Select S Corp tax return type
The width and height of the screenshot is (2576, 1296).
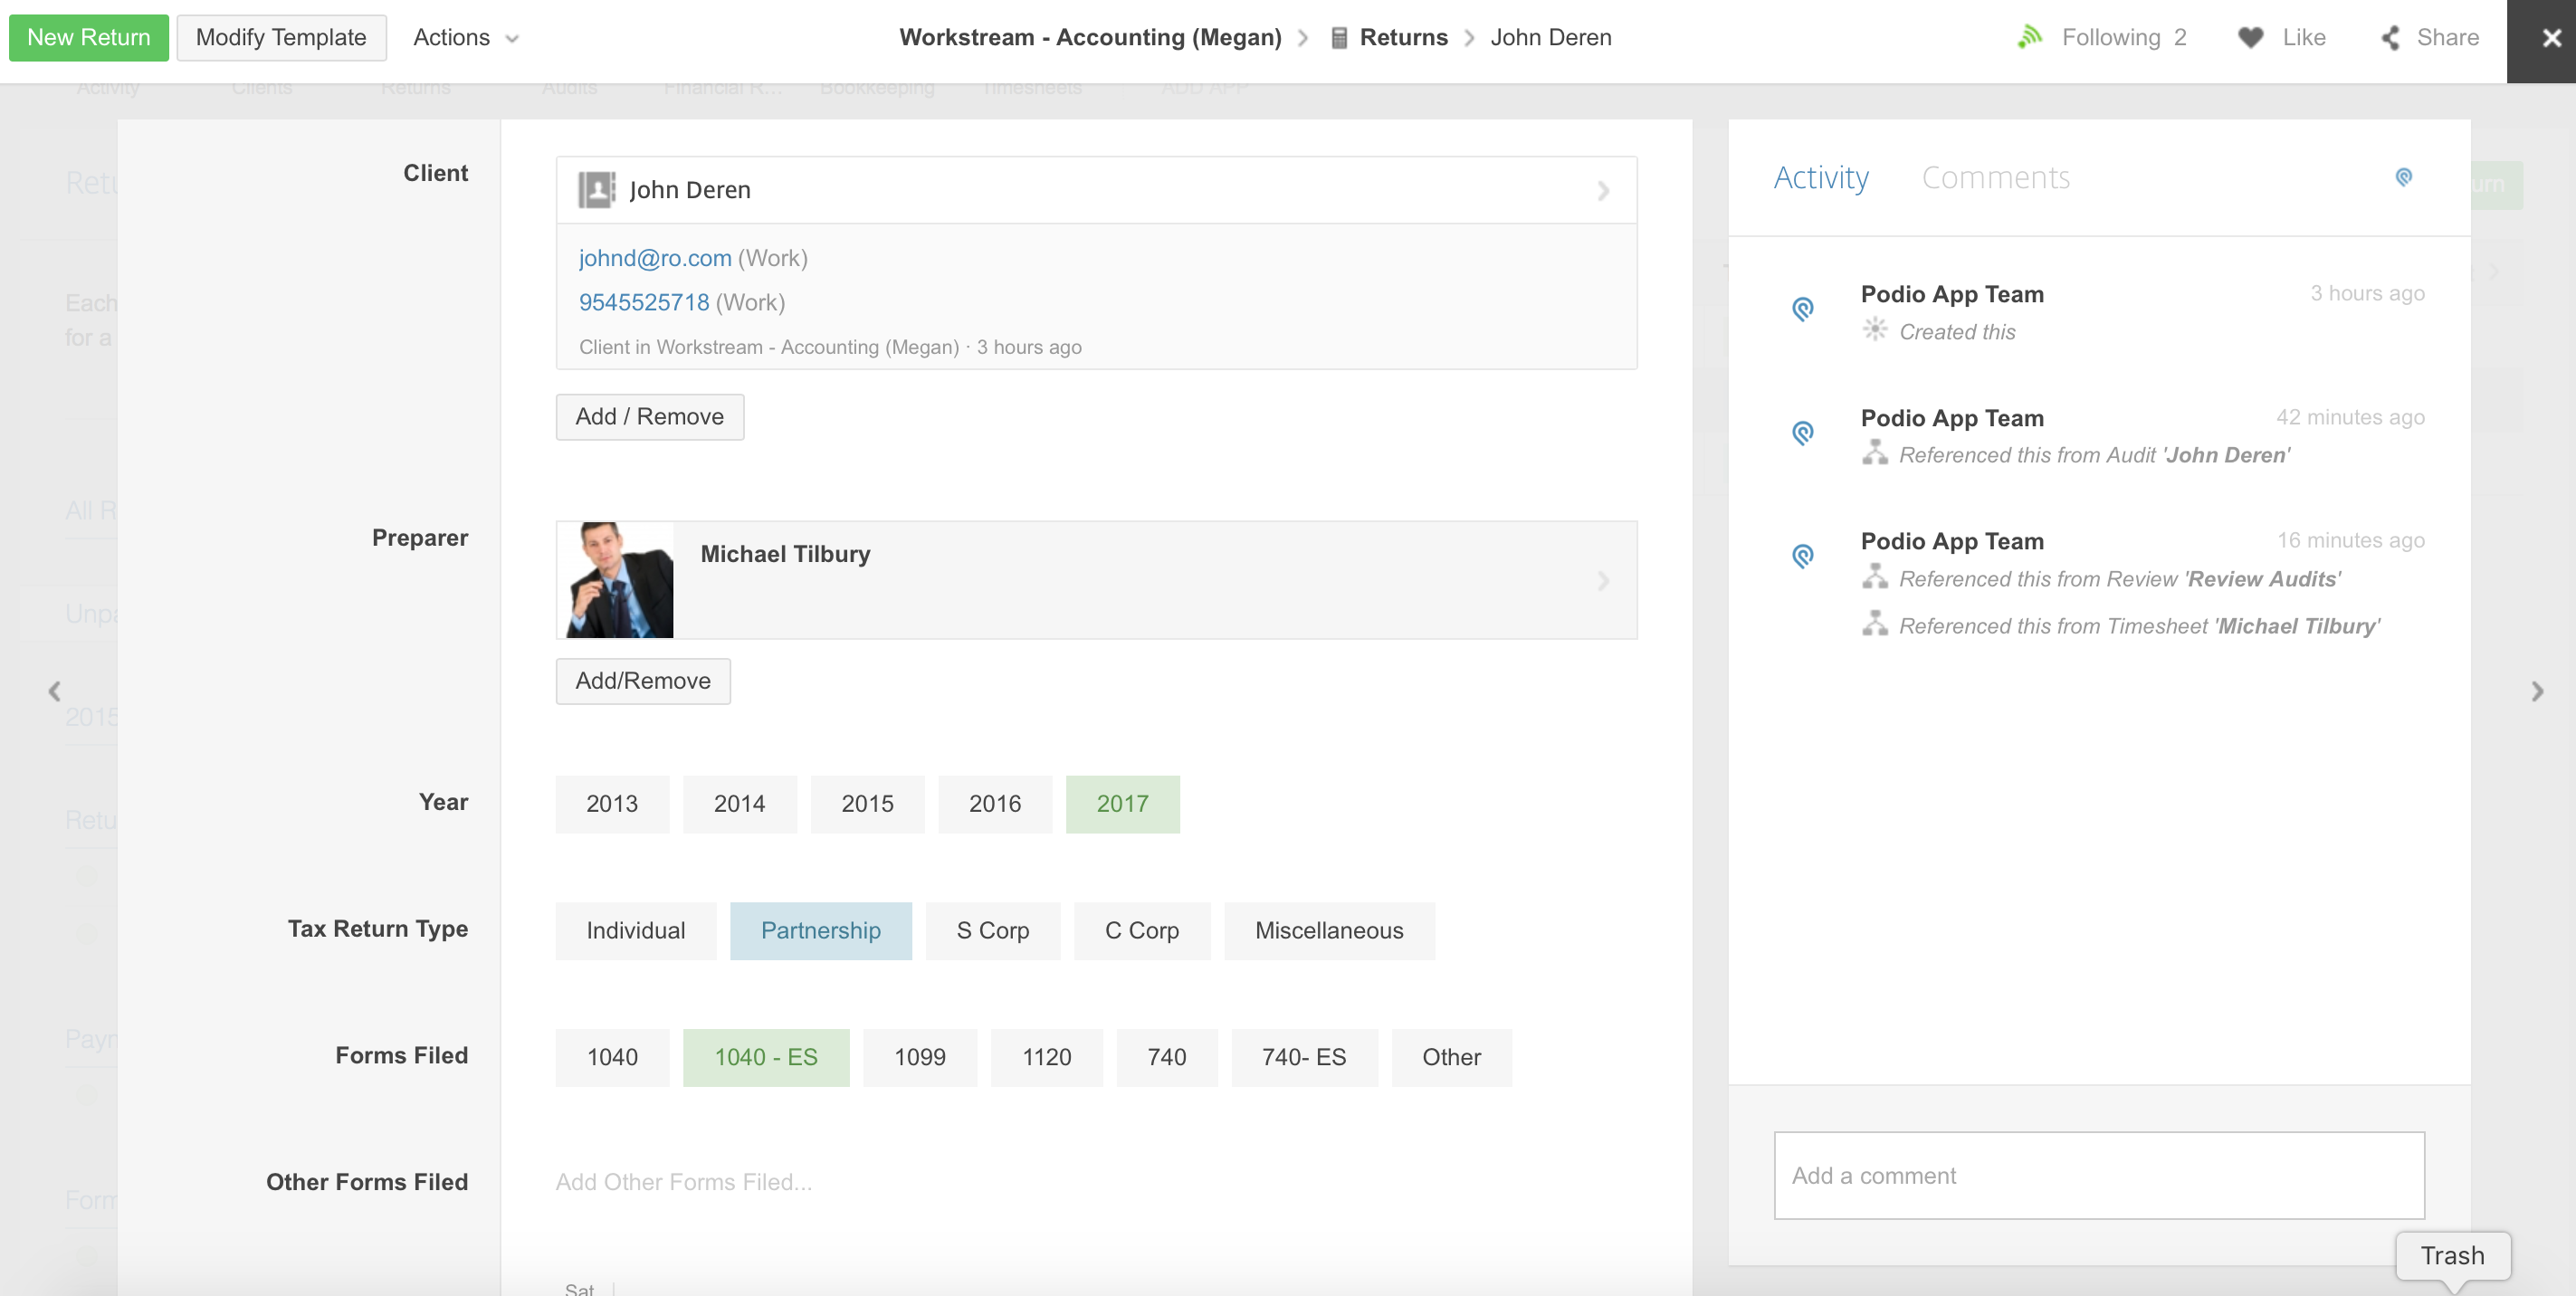coord(992,931)
